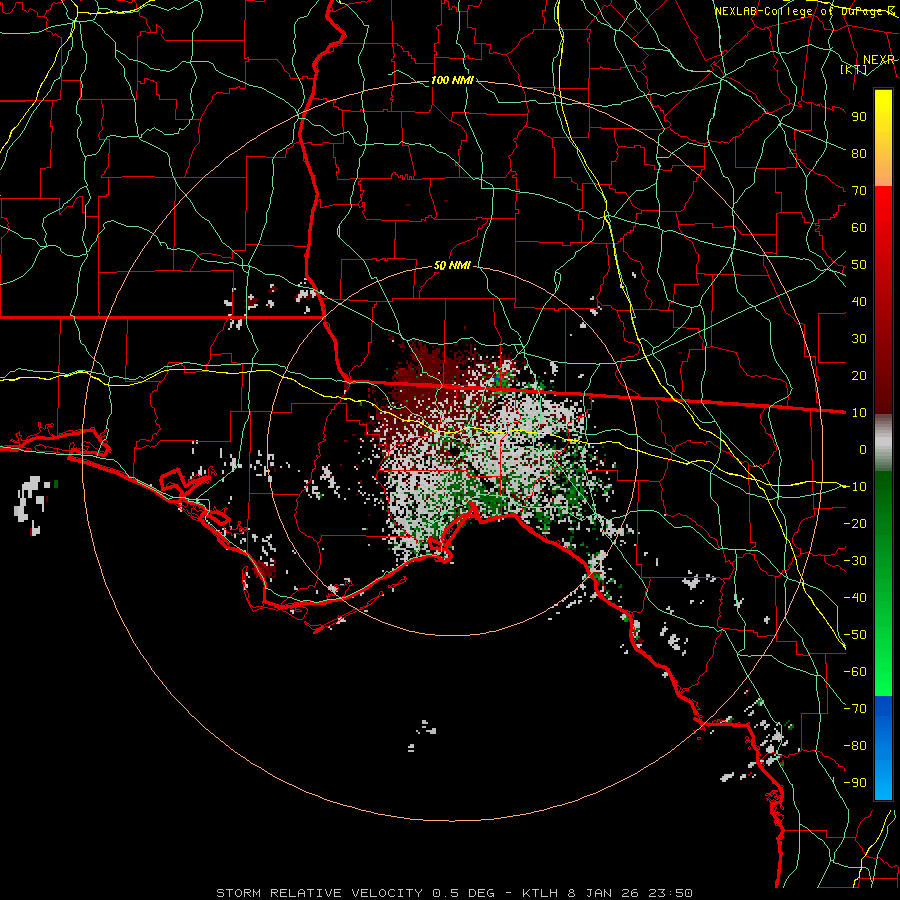The image size is (900, 900).
Task: Click the gray zero-velocity band of the color bar
Action: pyautogui.click(x=883, y=443)
